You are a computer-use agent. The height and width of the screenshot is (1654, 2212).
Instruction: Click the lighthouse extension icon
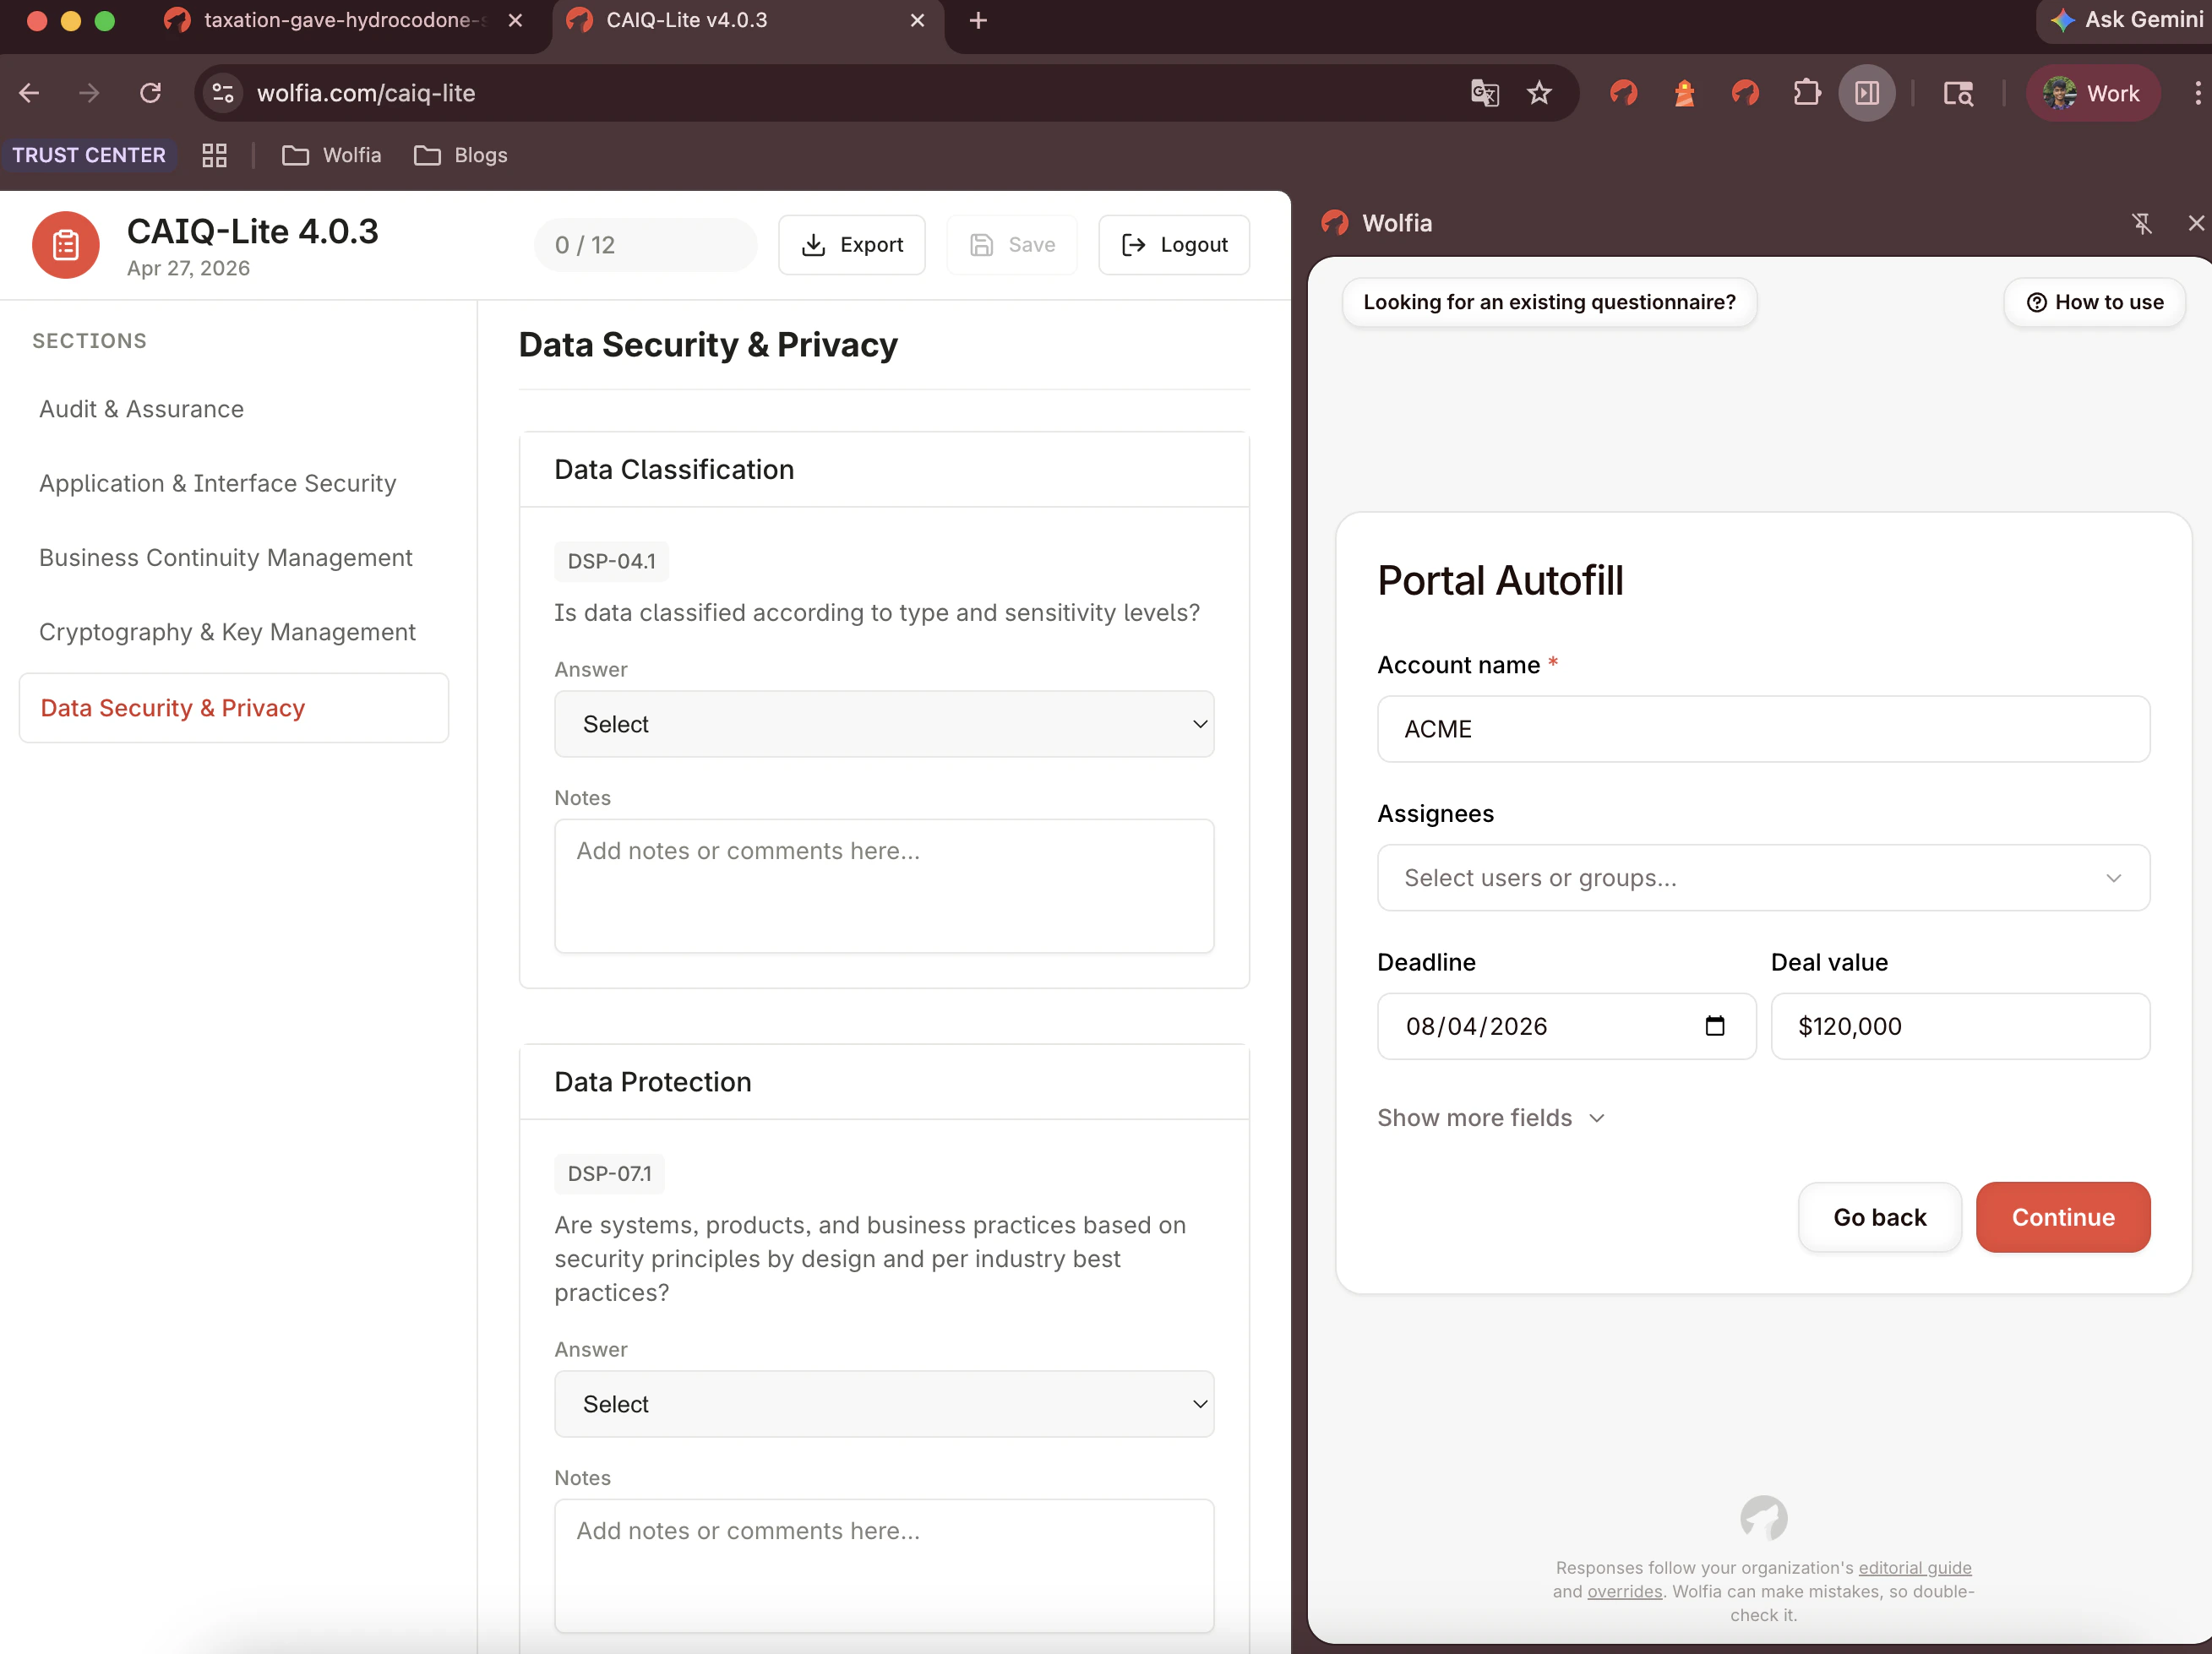pos(1684,93)
